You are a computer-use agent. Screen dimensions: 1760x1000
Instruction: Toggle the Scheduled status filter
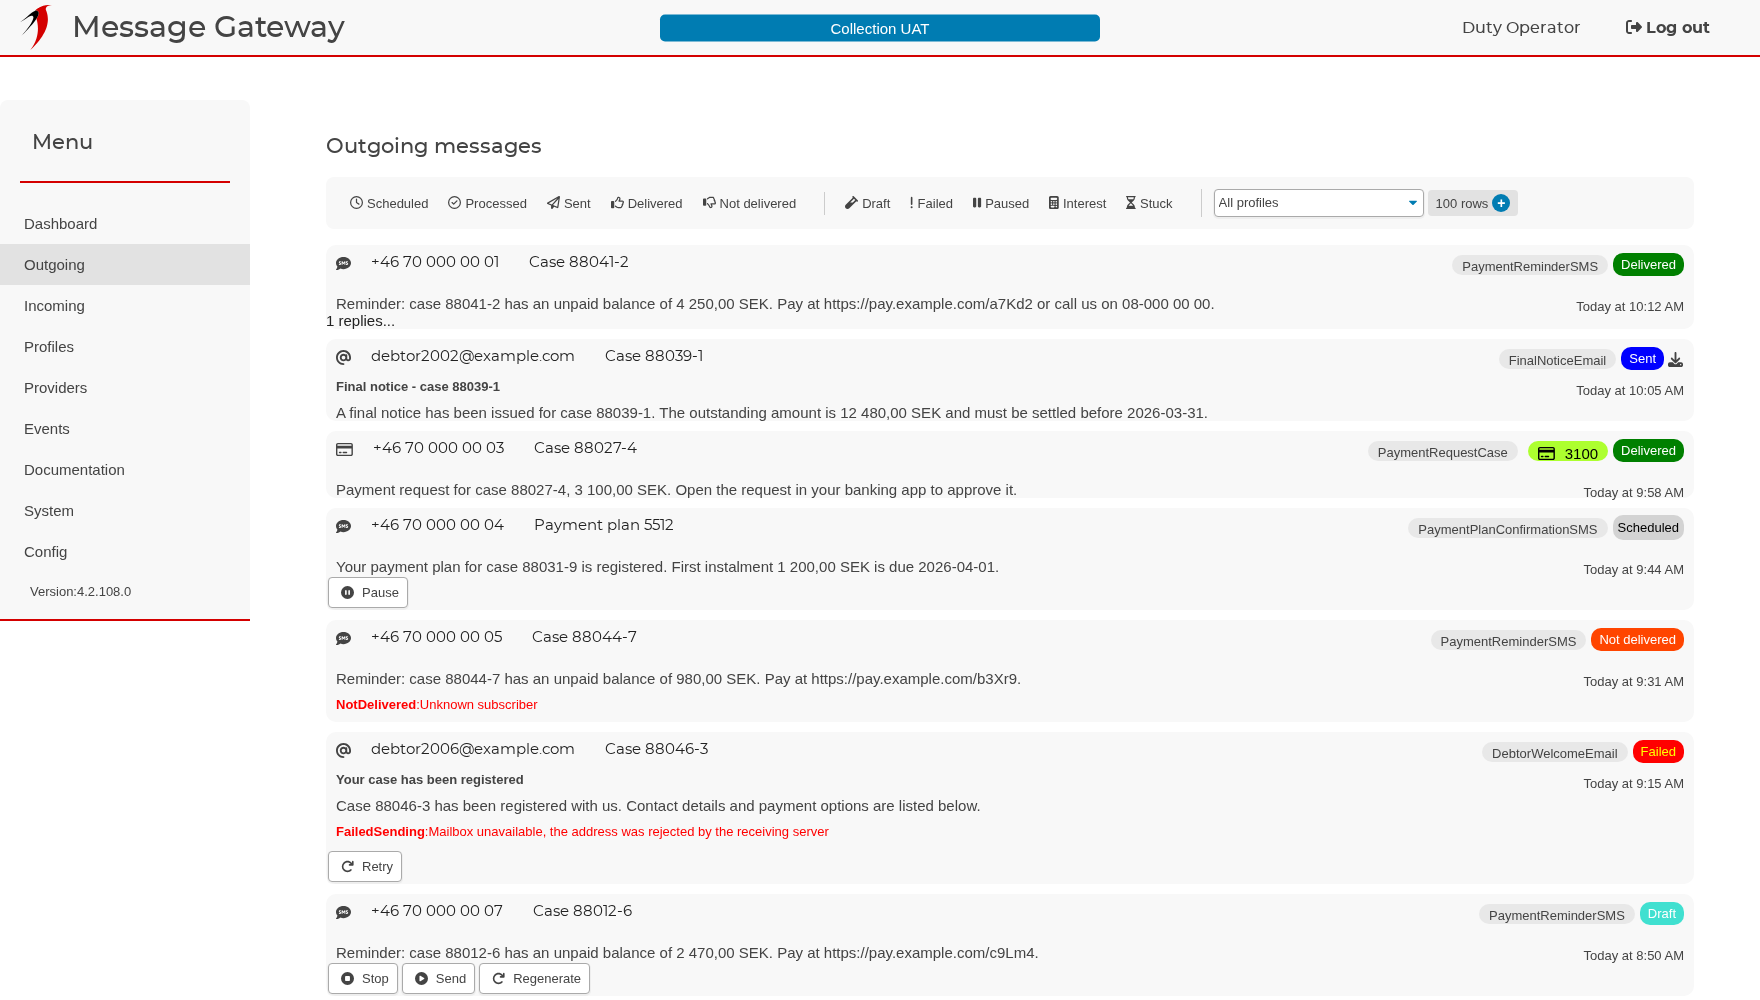[x=389, y=203]
